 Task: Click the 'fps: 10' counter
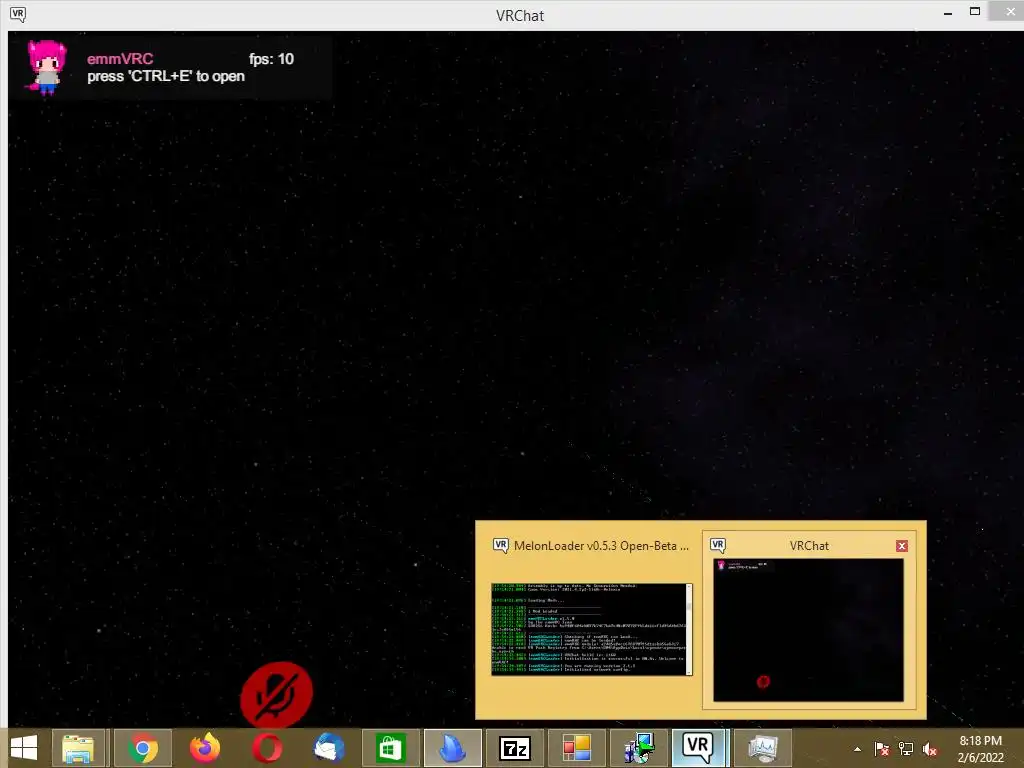(272, 59)
